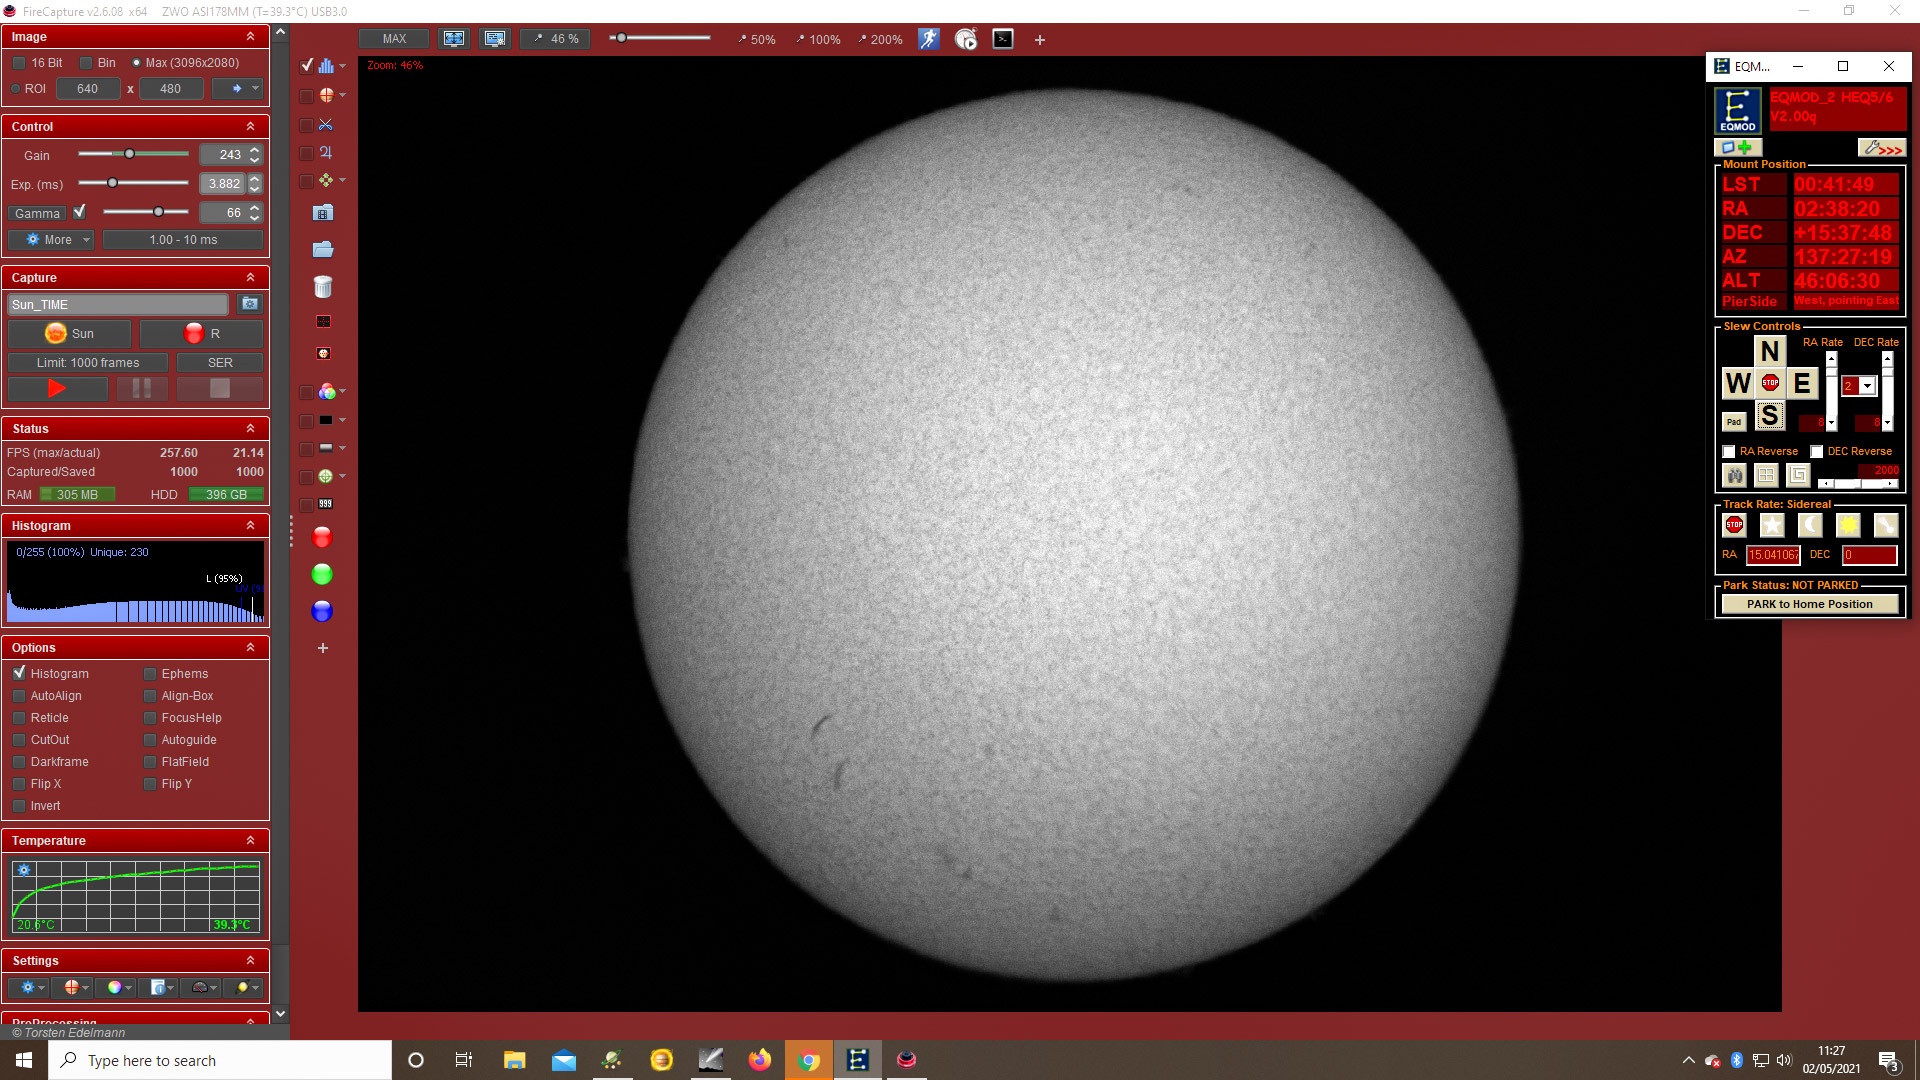Click the red STOP slew button in EQMOD
Viewport: 1920px width, 1080px height.
1770,383
